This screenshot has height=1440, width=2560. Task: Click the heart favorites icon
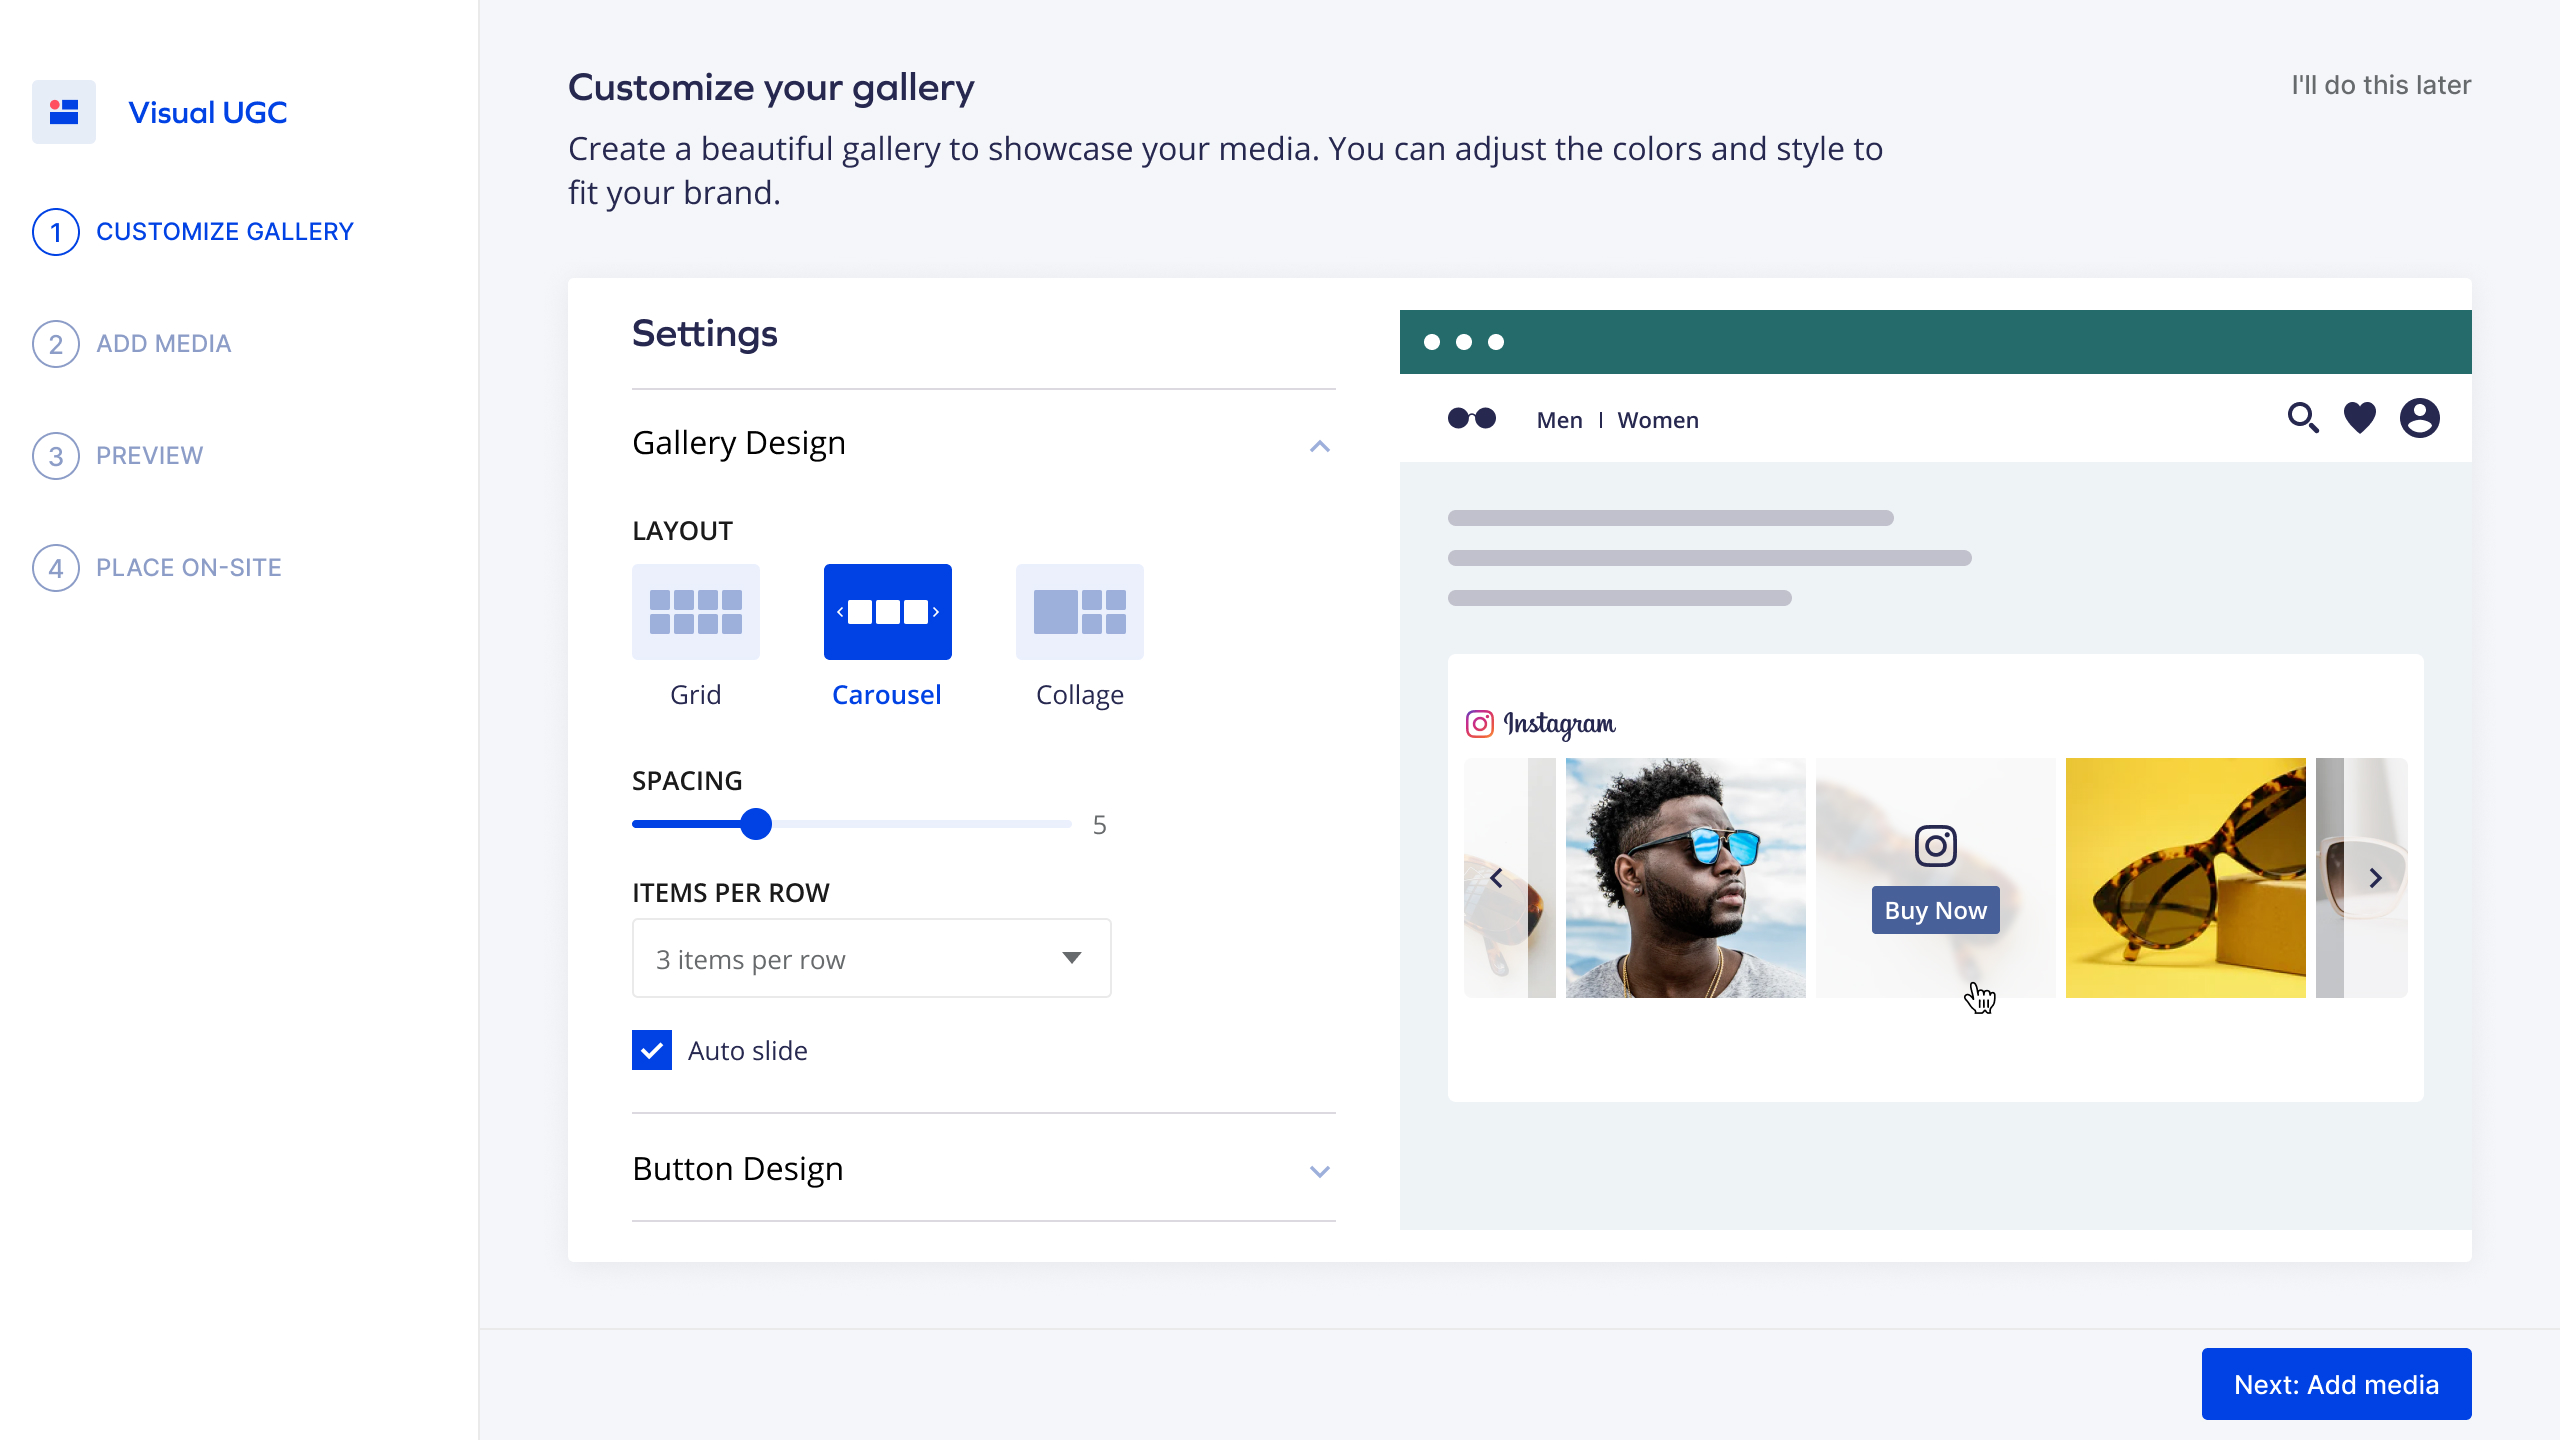[x=2360, y=418]
